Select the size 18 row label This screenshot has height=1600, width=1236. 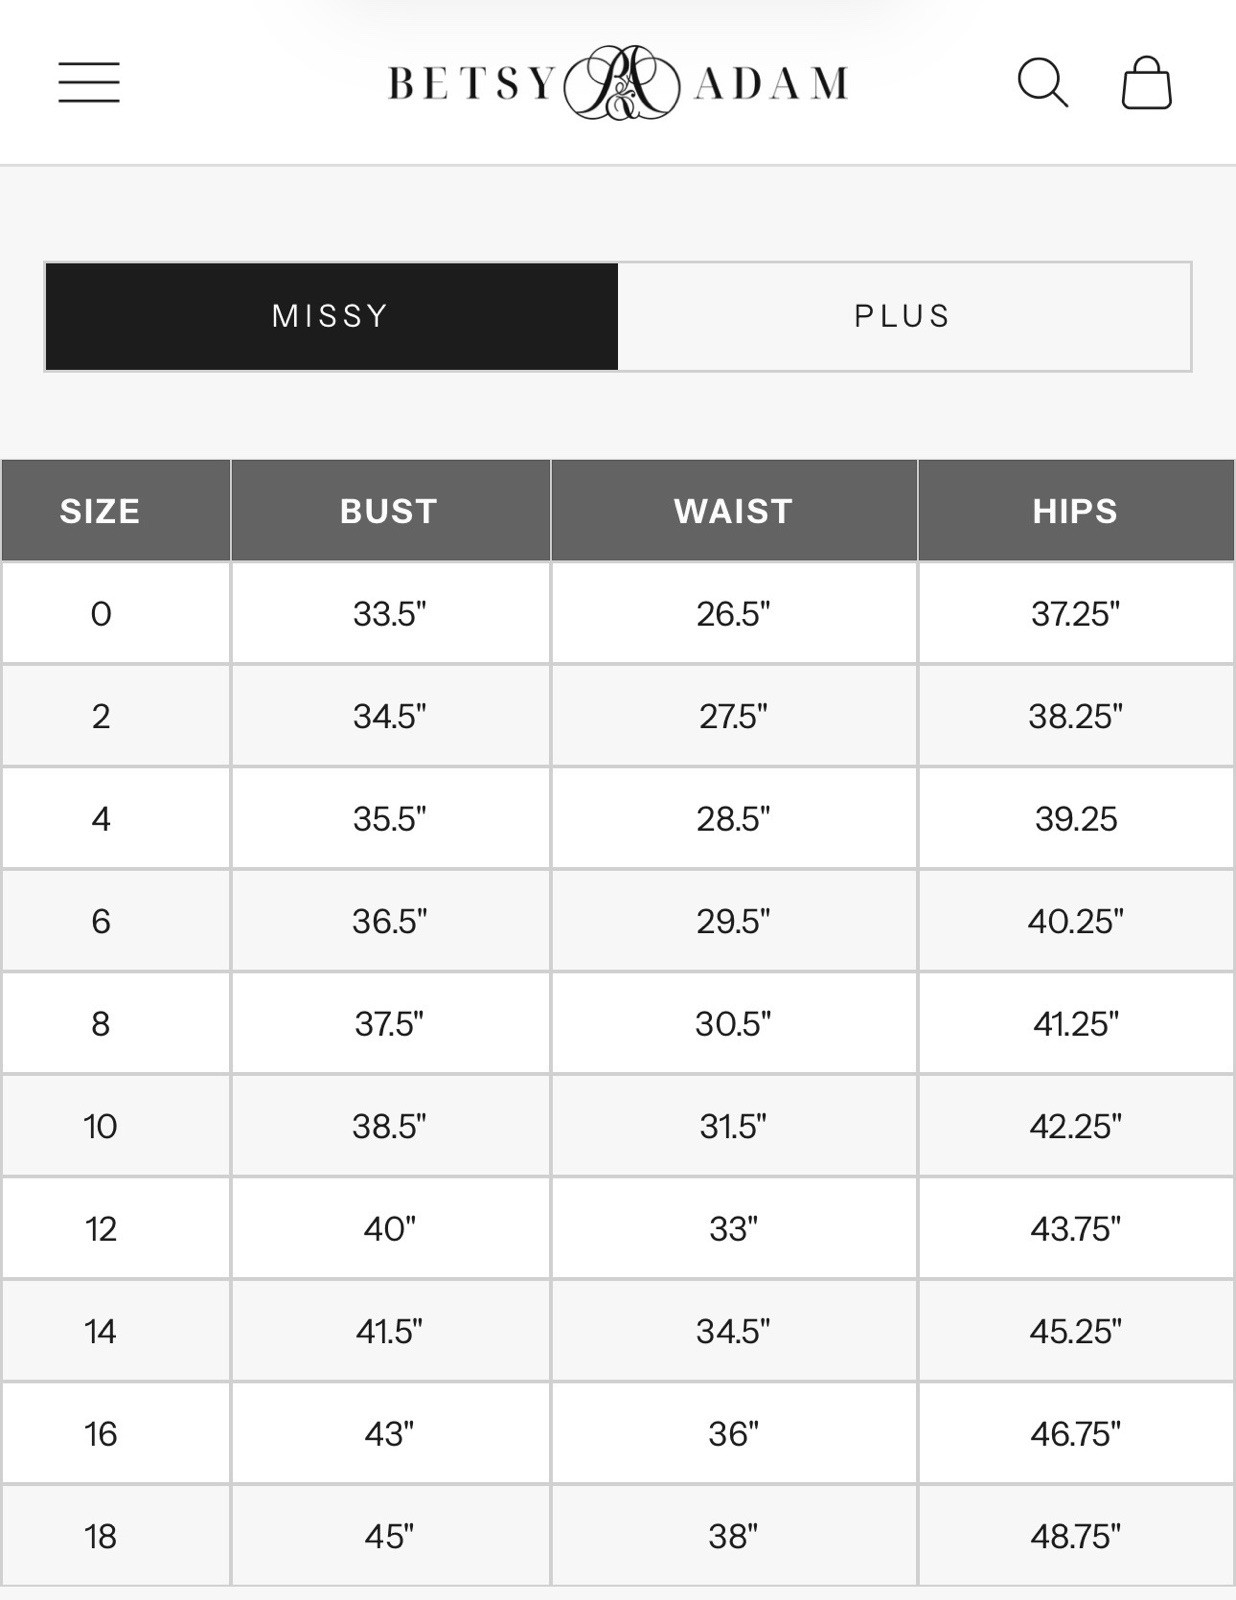click(x=101, y=1536)
